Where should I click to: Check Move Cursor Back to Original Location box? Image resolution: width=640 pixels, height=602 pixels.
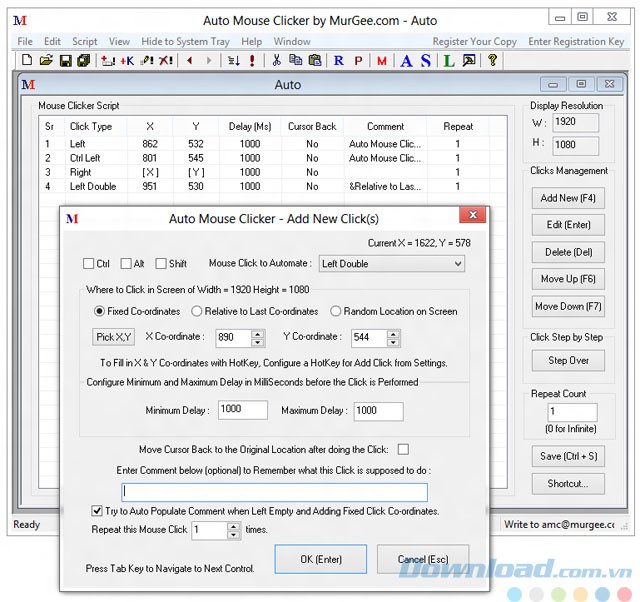coord(403,449)
